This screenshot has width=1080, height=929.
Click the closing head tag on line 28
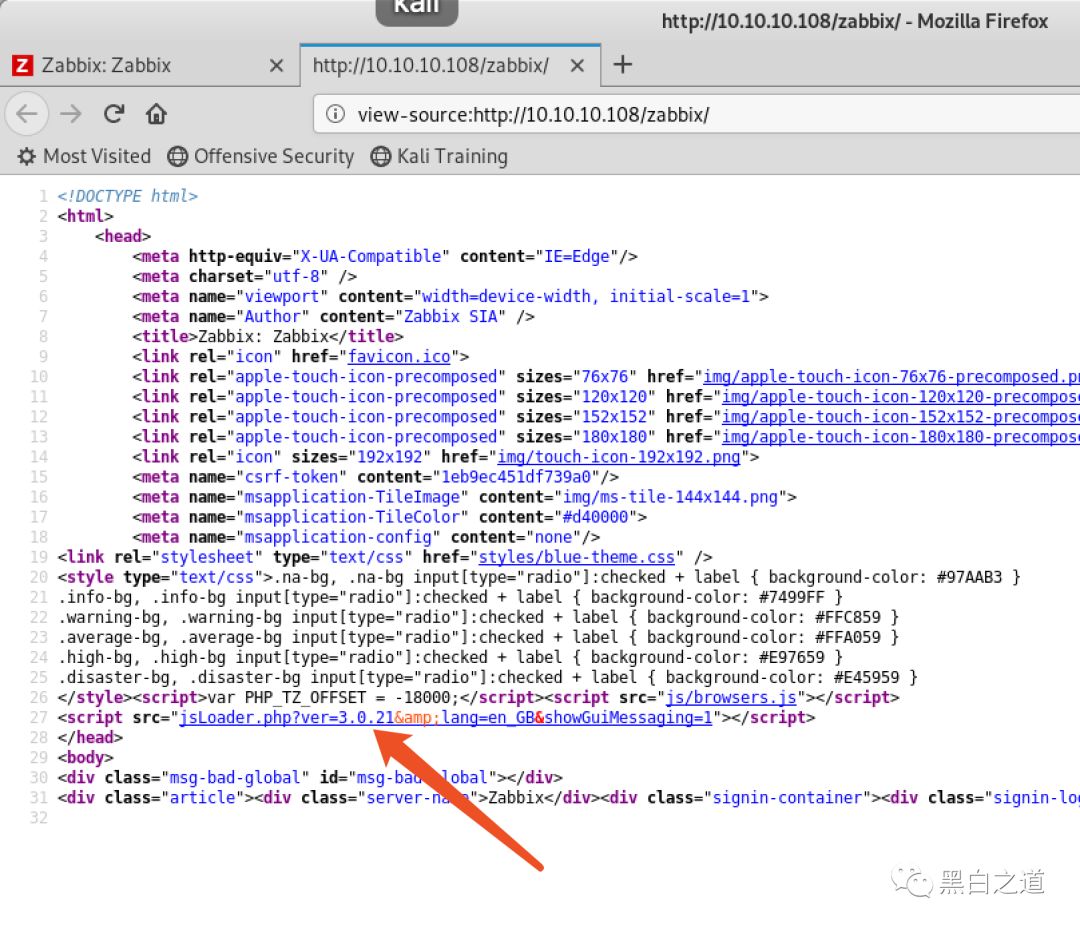[x=90, y=738]
